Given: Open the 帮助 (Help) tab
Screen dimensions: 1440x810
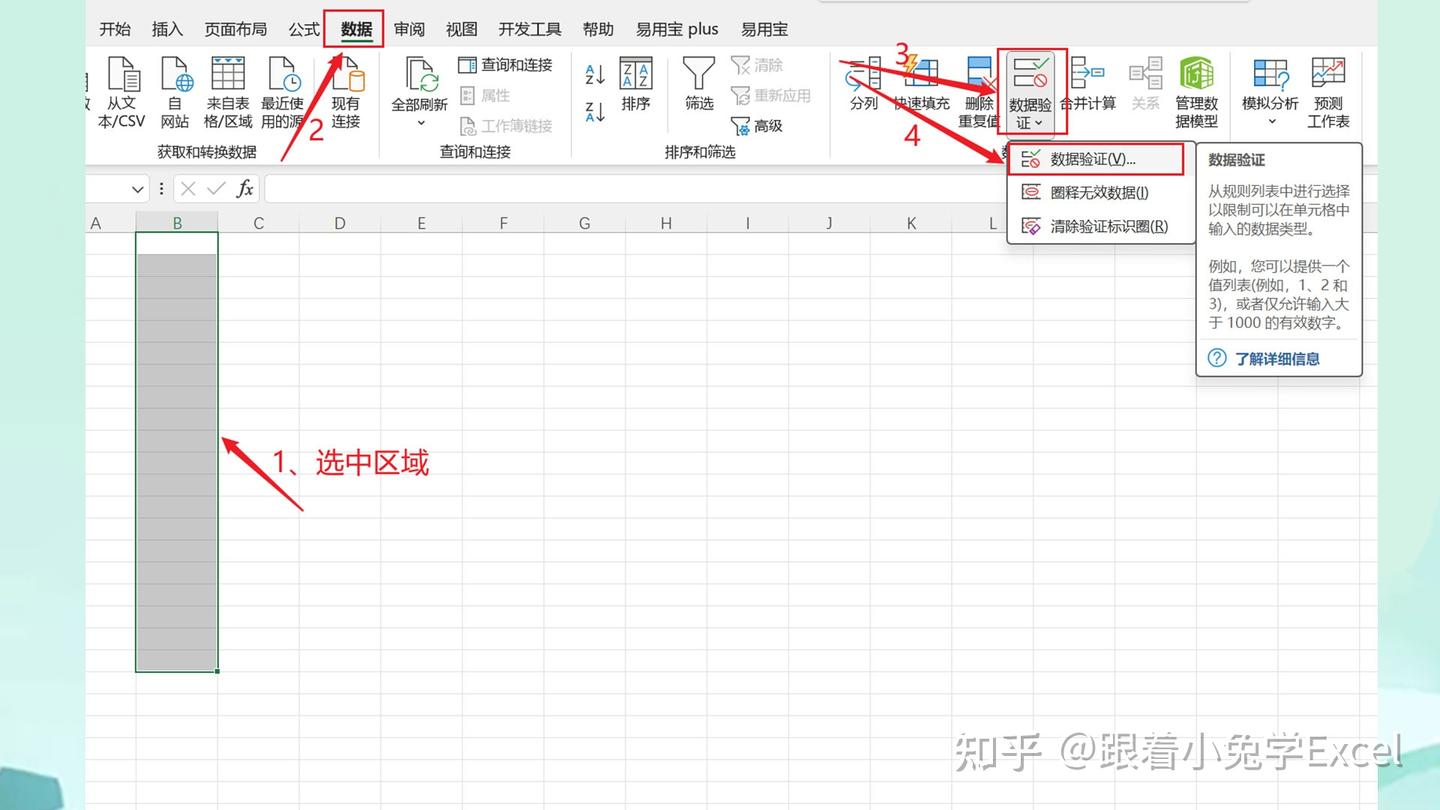Looking at the screenshot, I should (x=598, y=29).
